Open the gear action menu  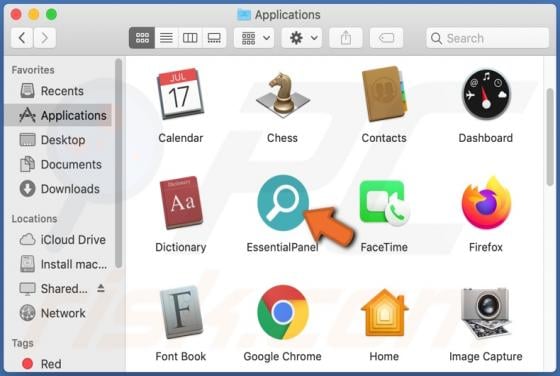[x=302, y=37]
